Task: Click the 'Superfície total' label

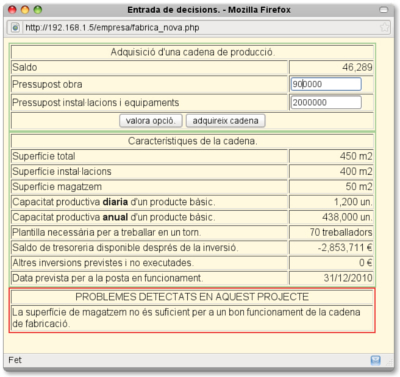Action: (44, 156)
